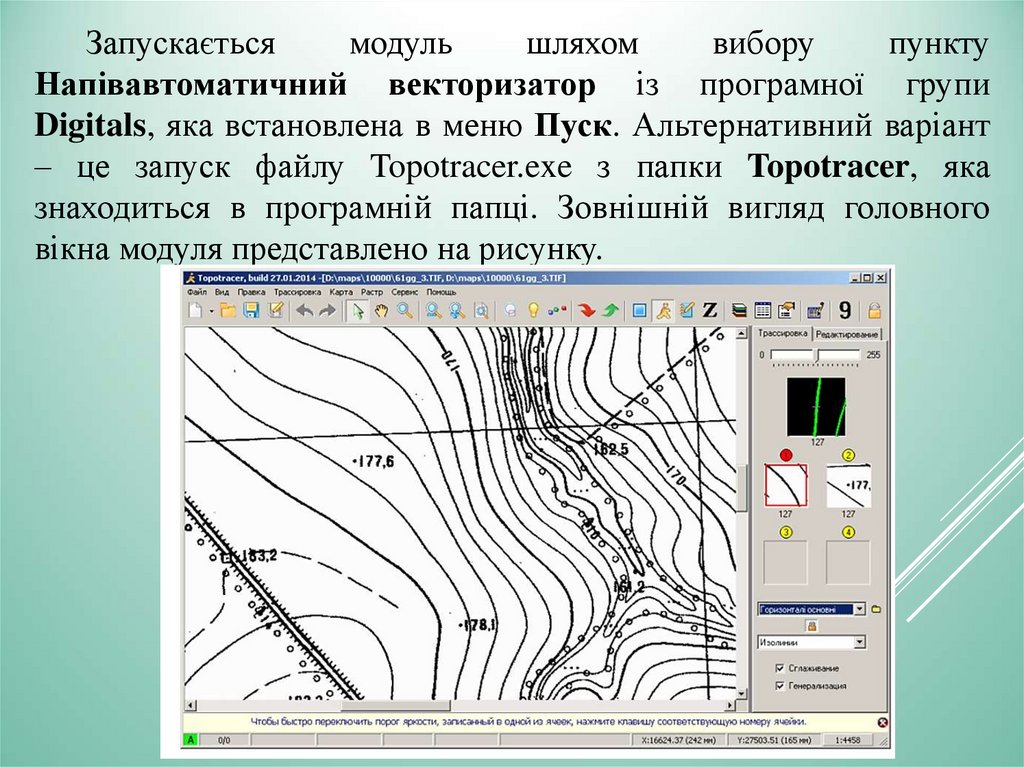Click the Open folder toolbar icon
The width and height of the screenshot is (1024, 767).
[228, 311]
